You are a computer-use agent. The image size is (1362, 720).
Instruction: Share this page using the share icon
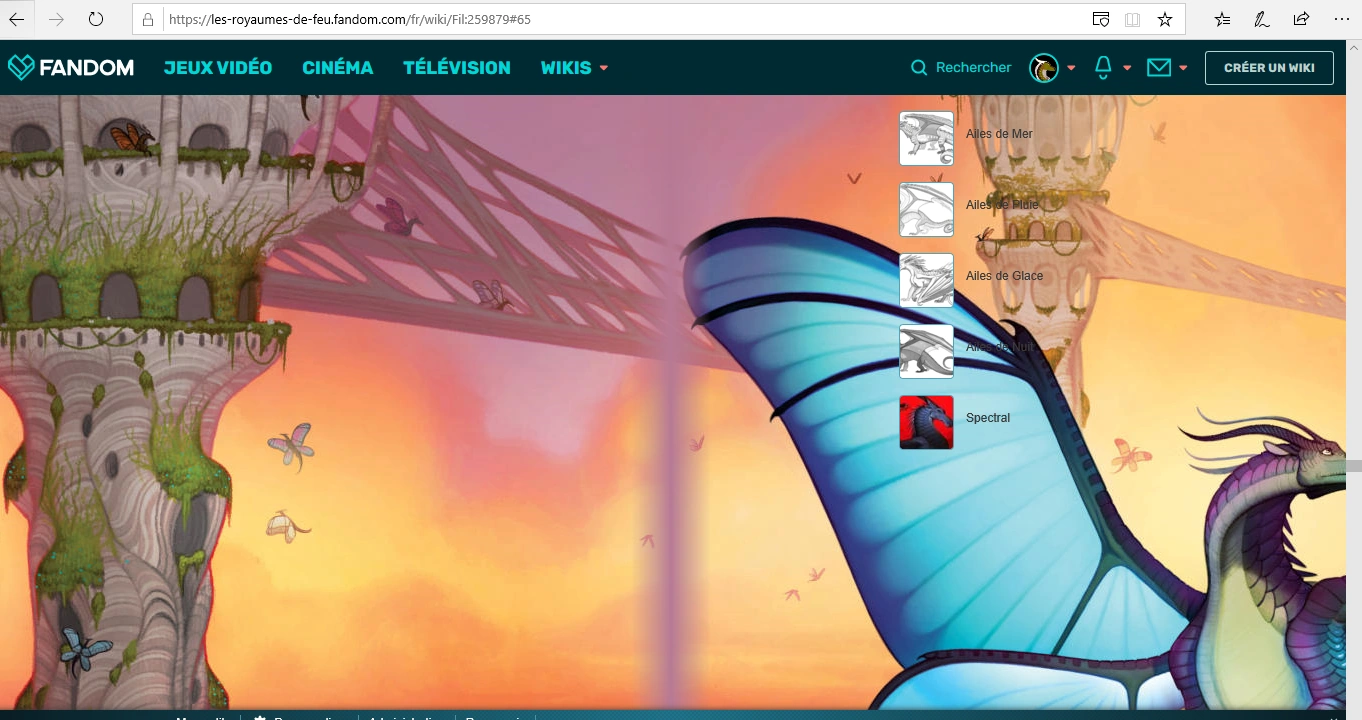1301,19
